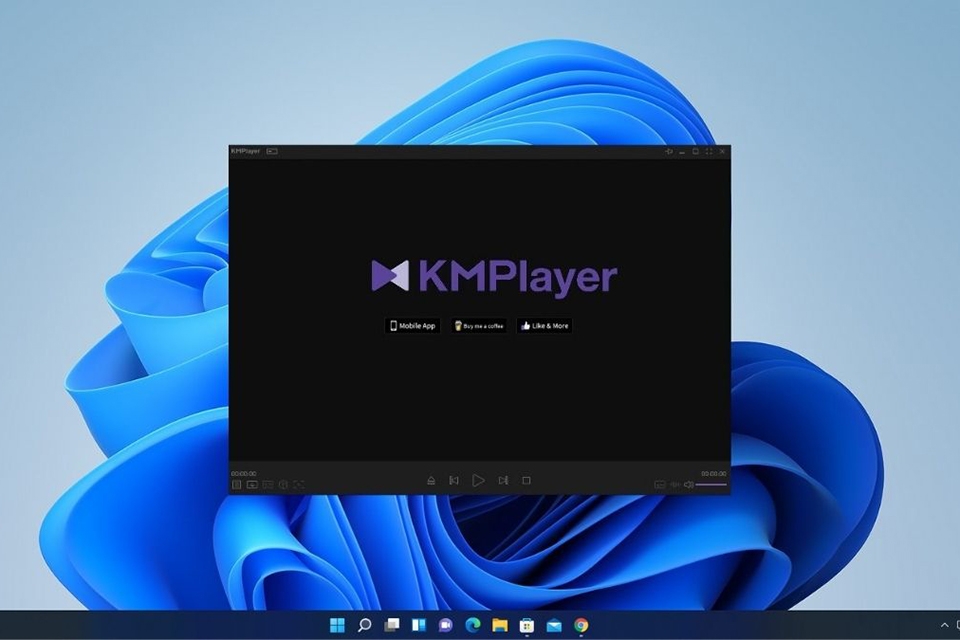Screen dimensions: 960x640
Task: Open the KMPlayer title menu
Action: [x=246, y=151]
